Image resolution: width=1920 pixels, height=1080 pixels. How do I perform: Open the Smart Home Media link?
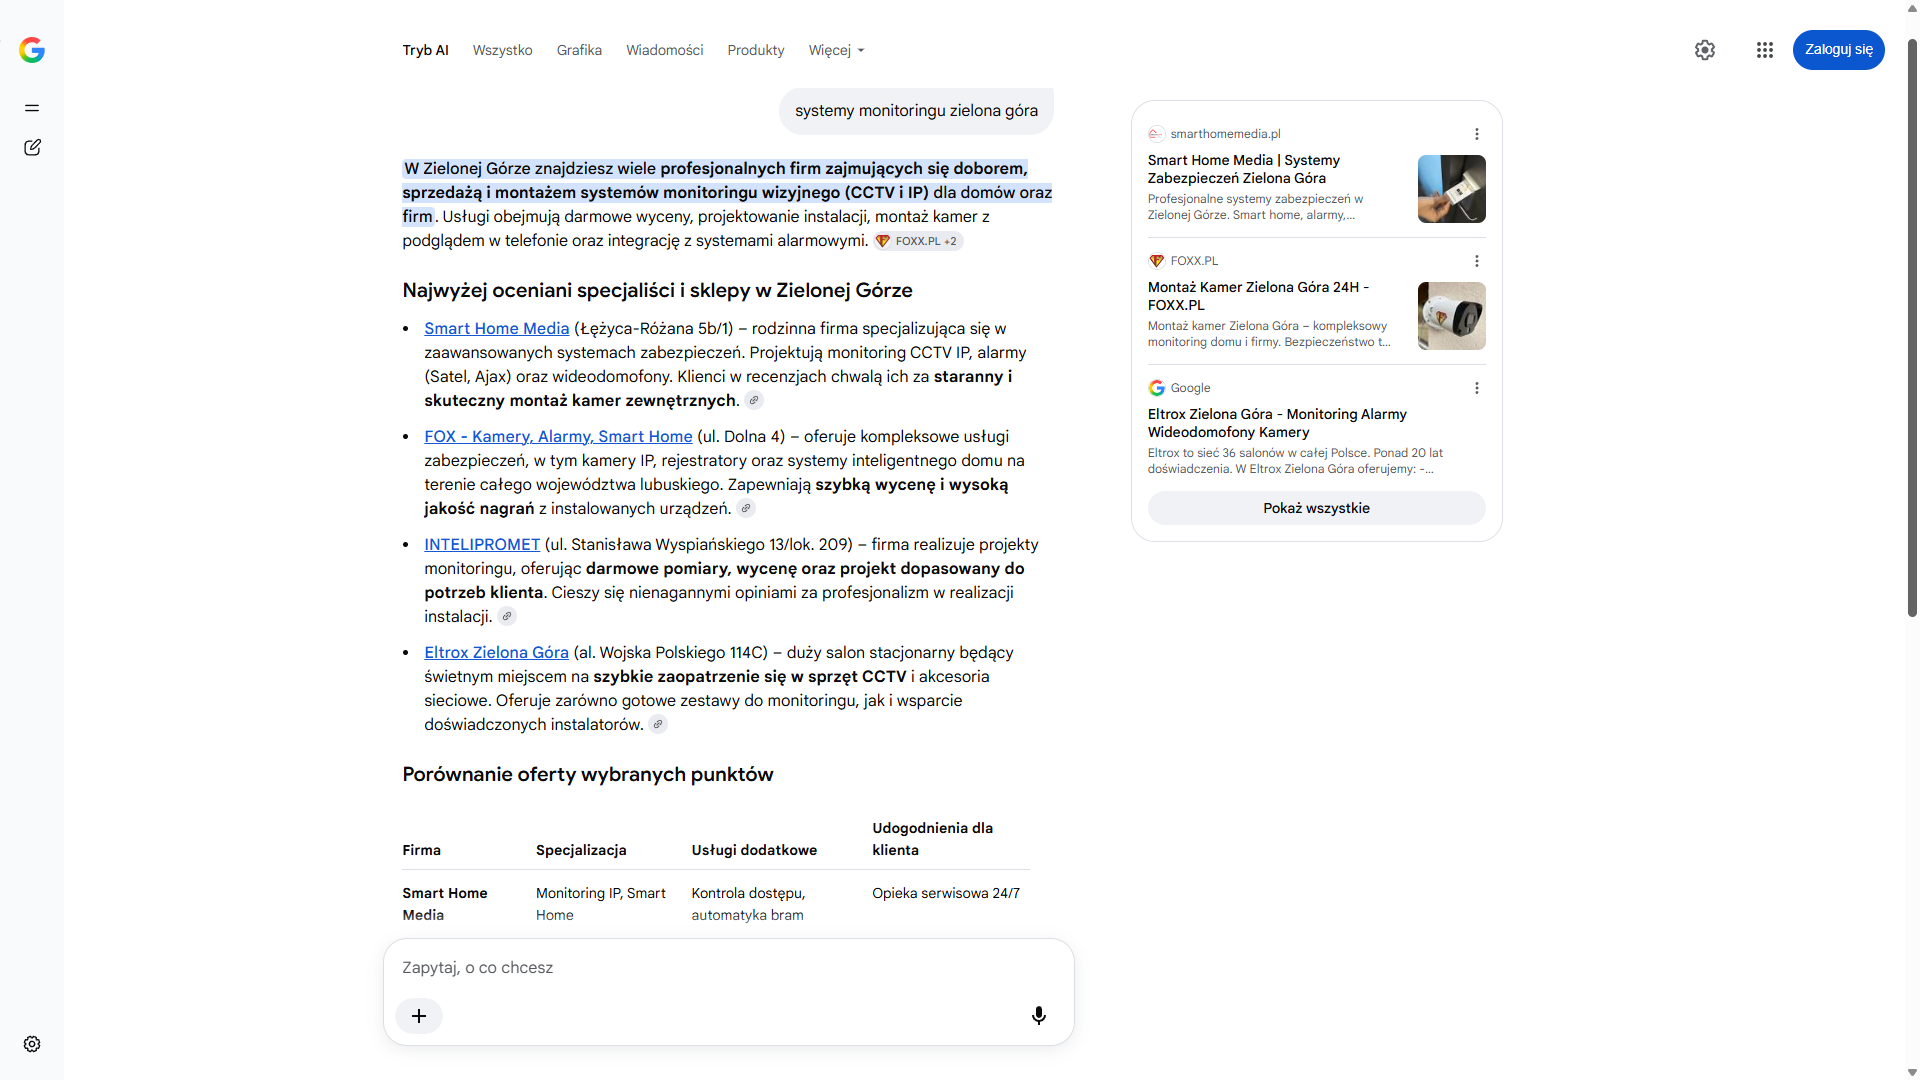(496, 329)
